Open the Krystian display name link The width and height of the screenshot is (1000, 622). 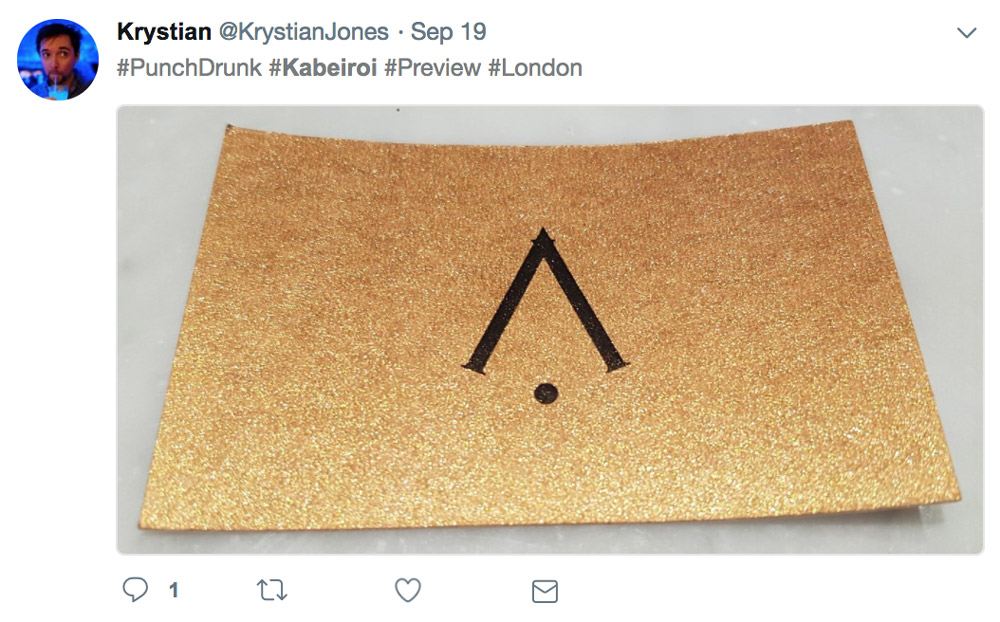pyautogui.click(x=164, y=31)
